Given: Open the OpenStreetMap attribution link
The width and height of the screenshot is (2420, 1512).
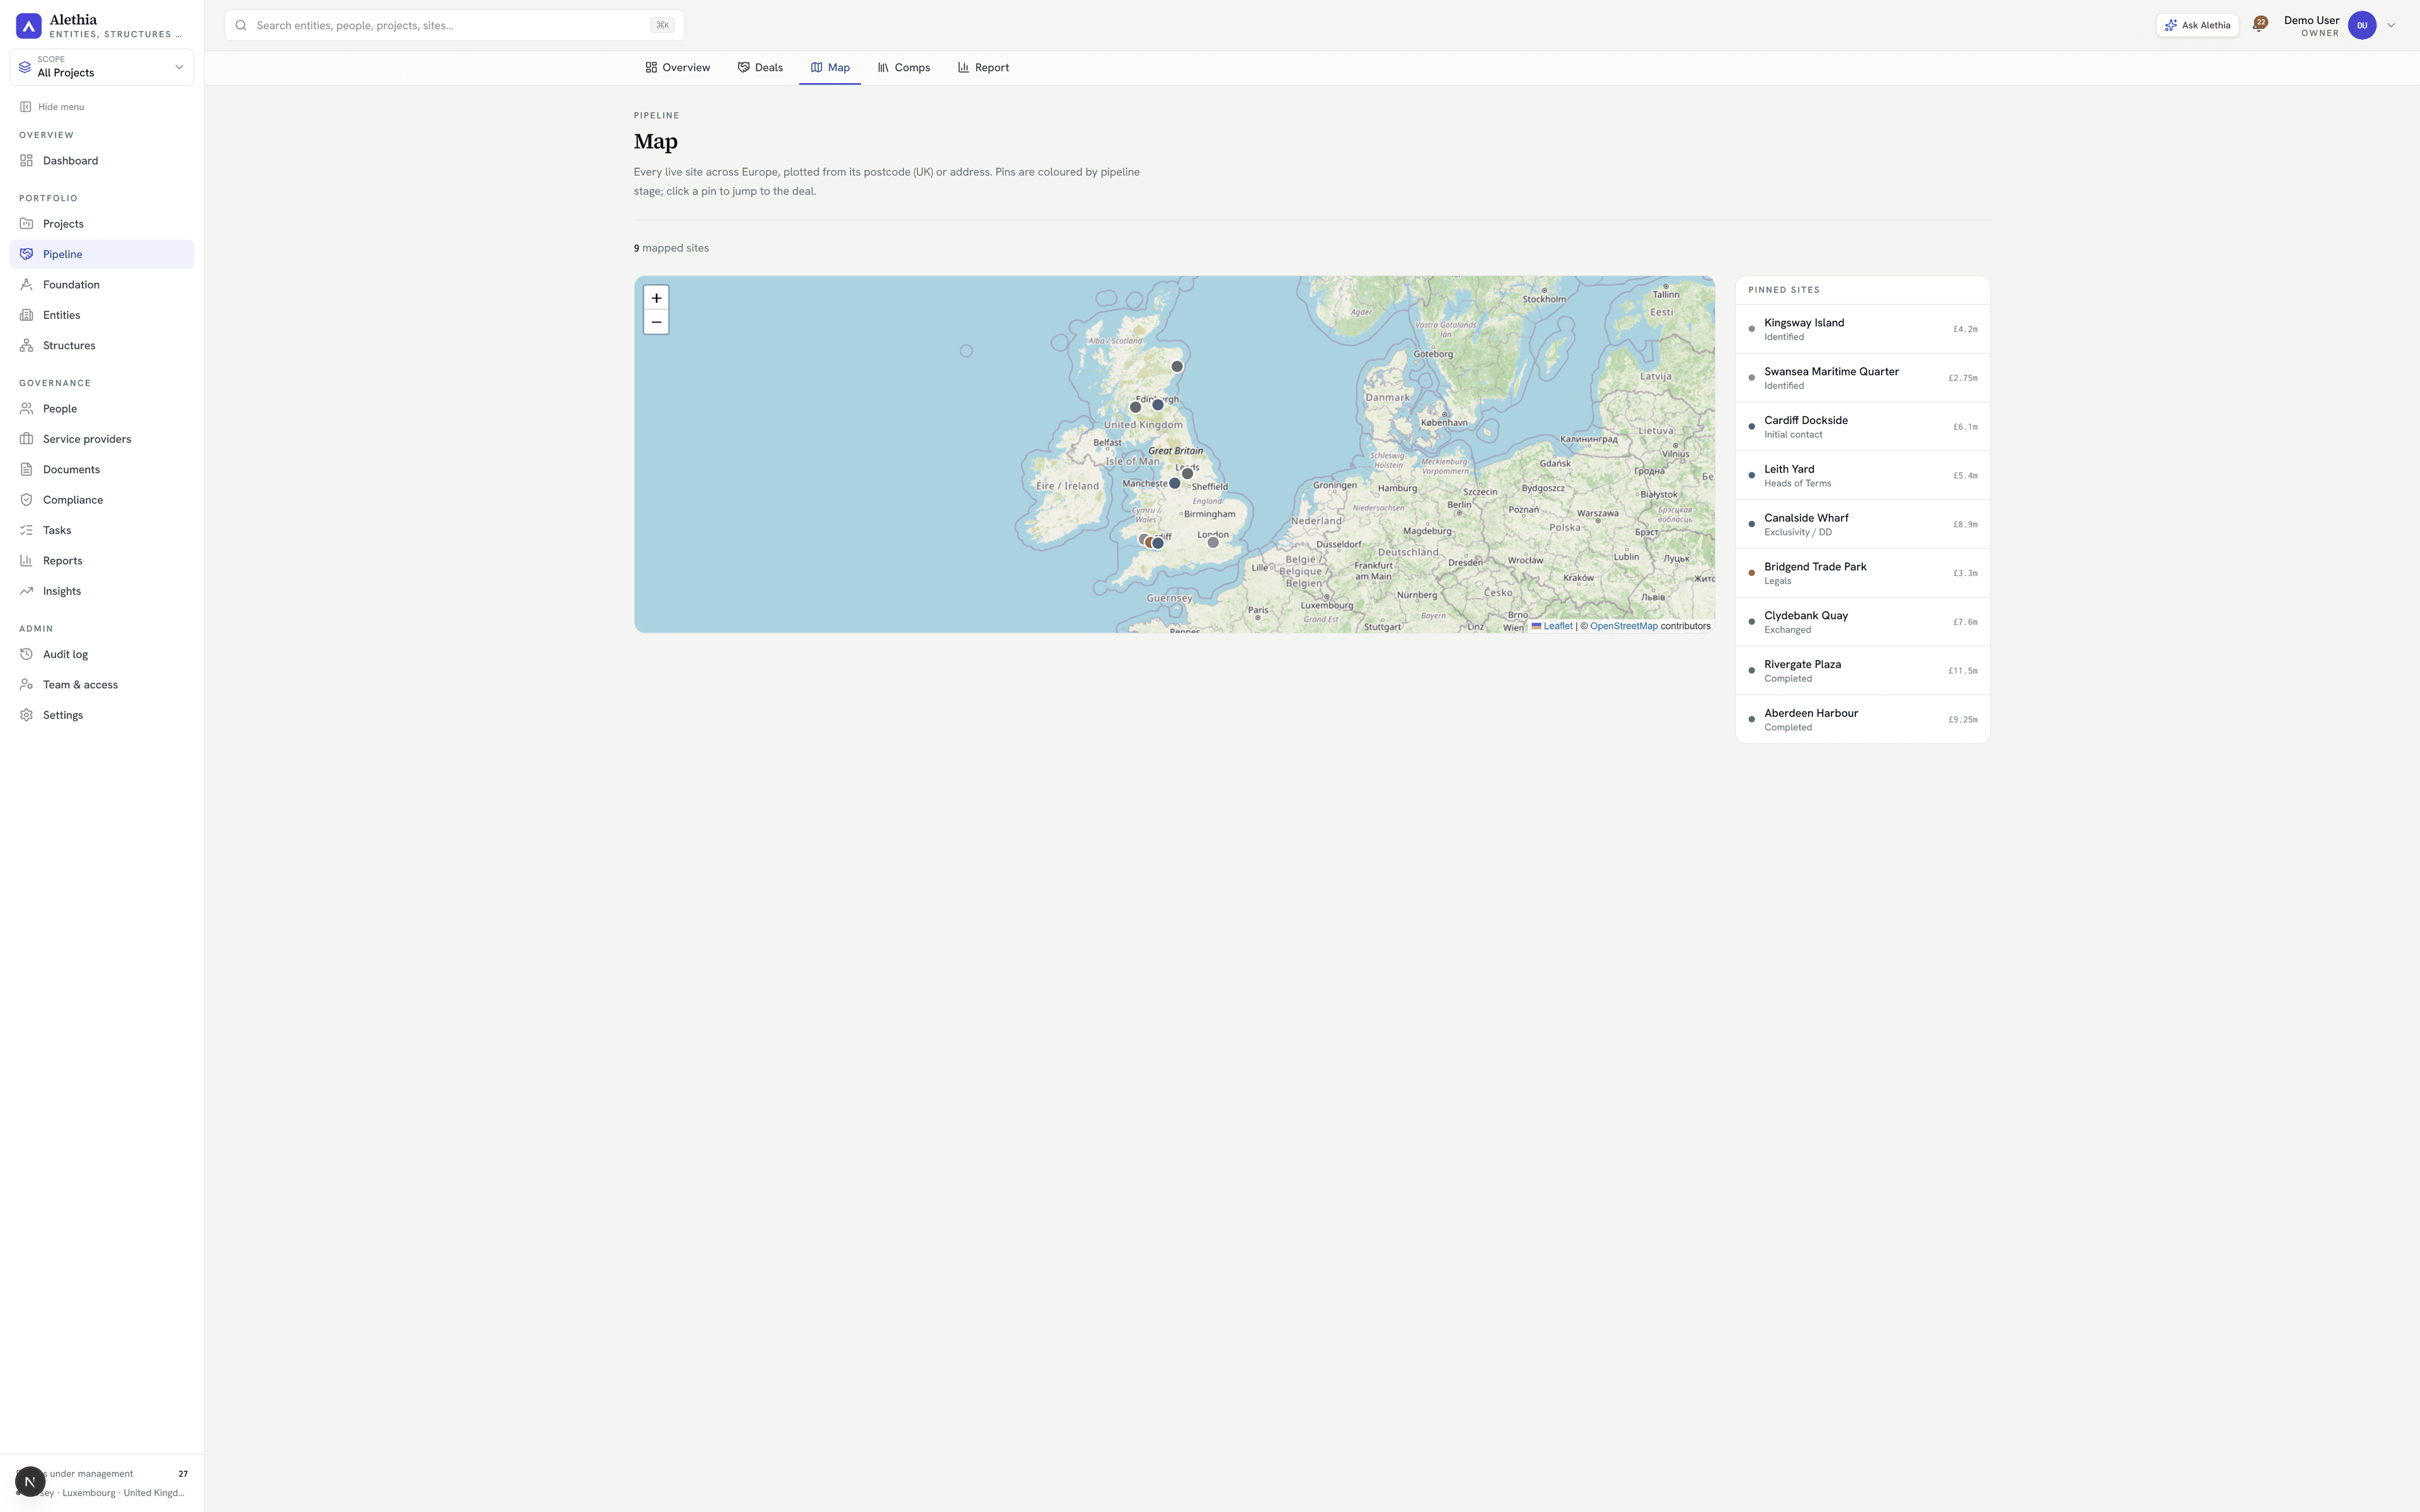Looking at the screenshot, I should pos(1624,627).
